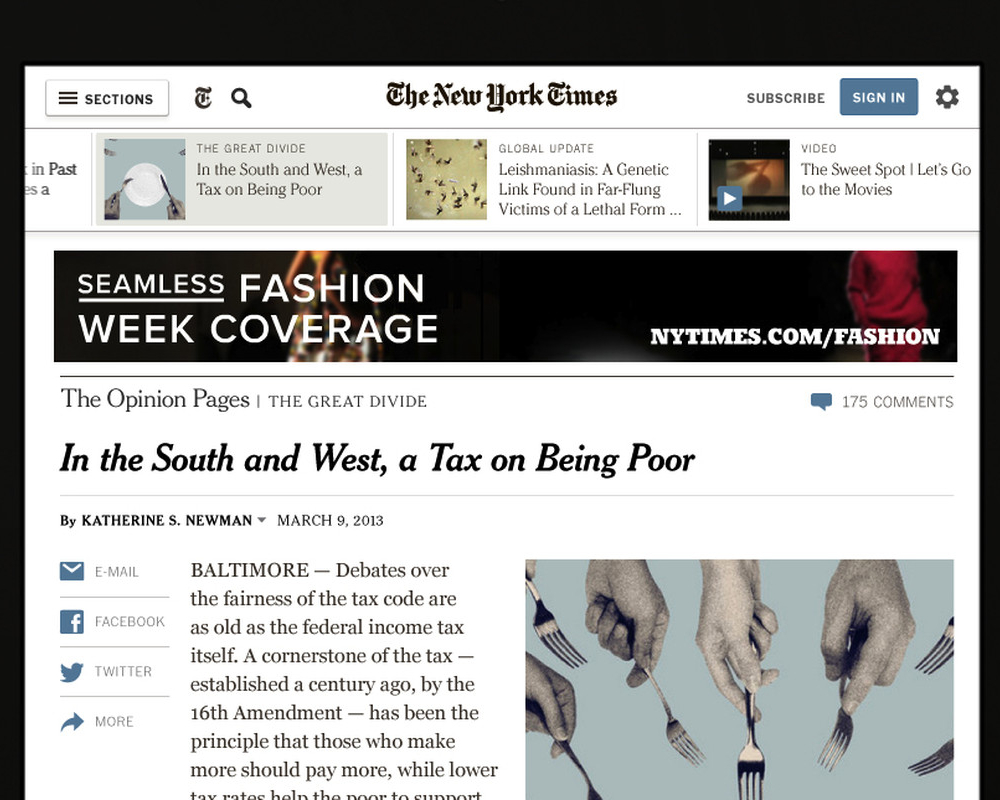Share on Twitter using the bird icon
The image size is (1000, 800).
tap(72, 672)
